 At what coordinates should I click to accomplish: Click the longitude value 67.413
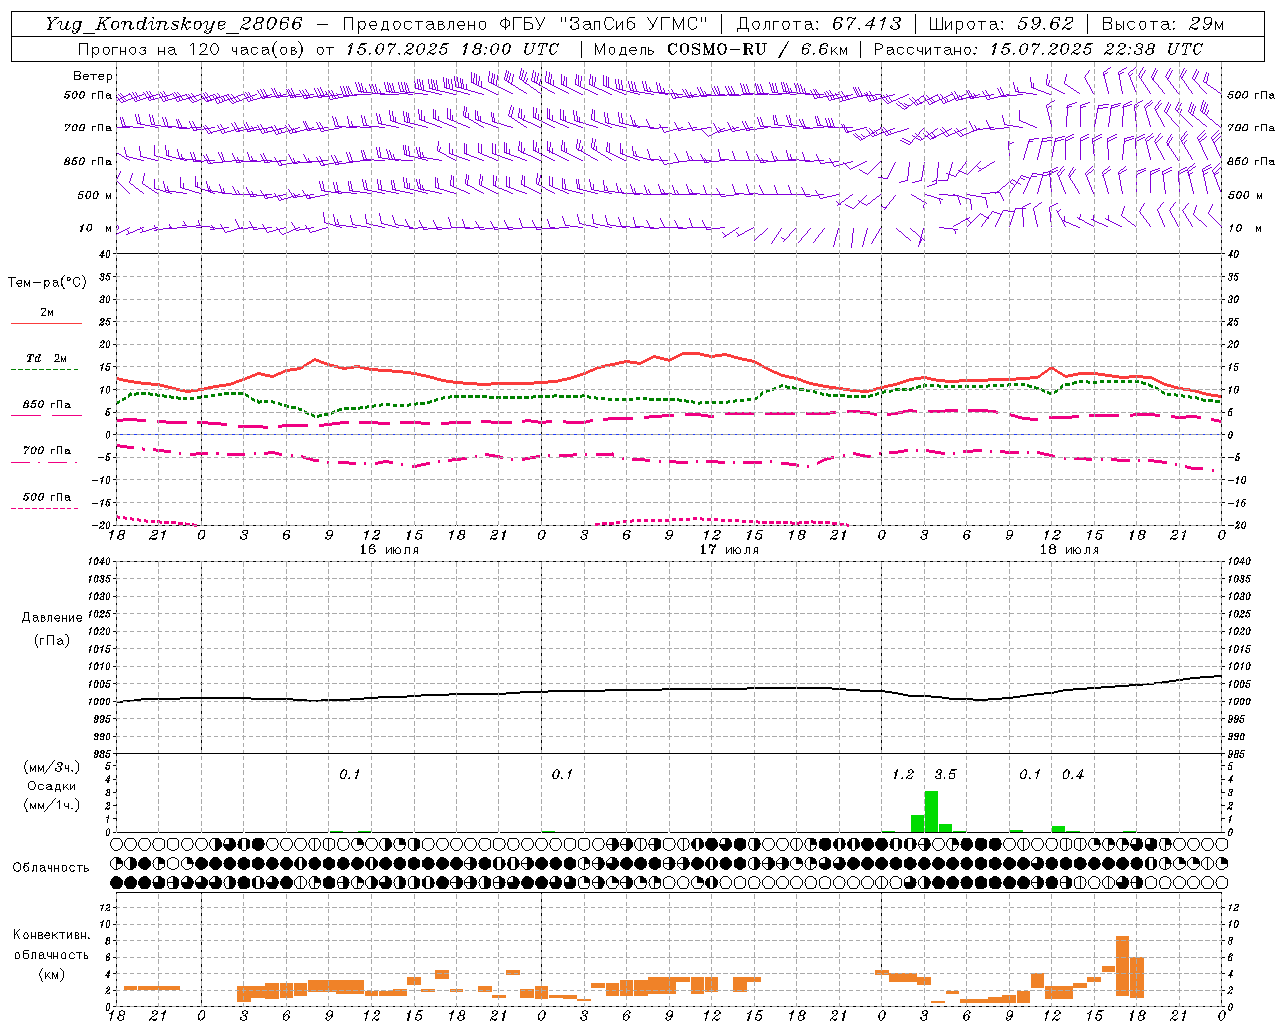click(866, 24)
